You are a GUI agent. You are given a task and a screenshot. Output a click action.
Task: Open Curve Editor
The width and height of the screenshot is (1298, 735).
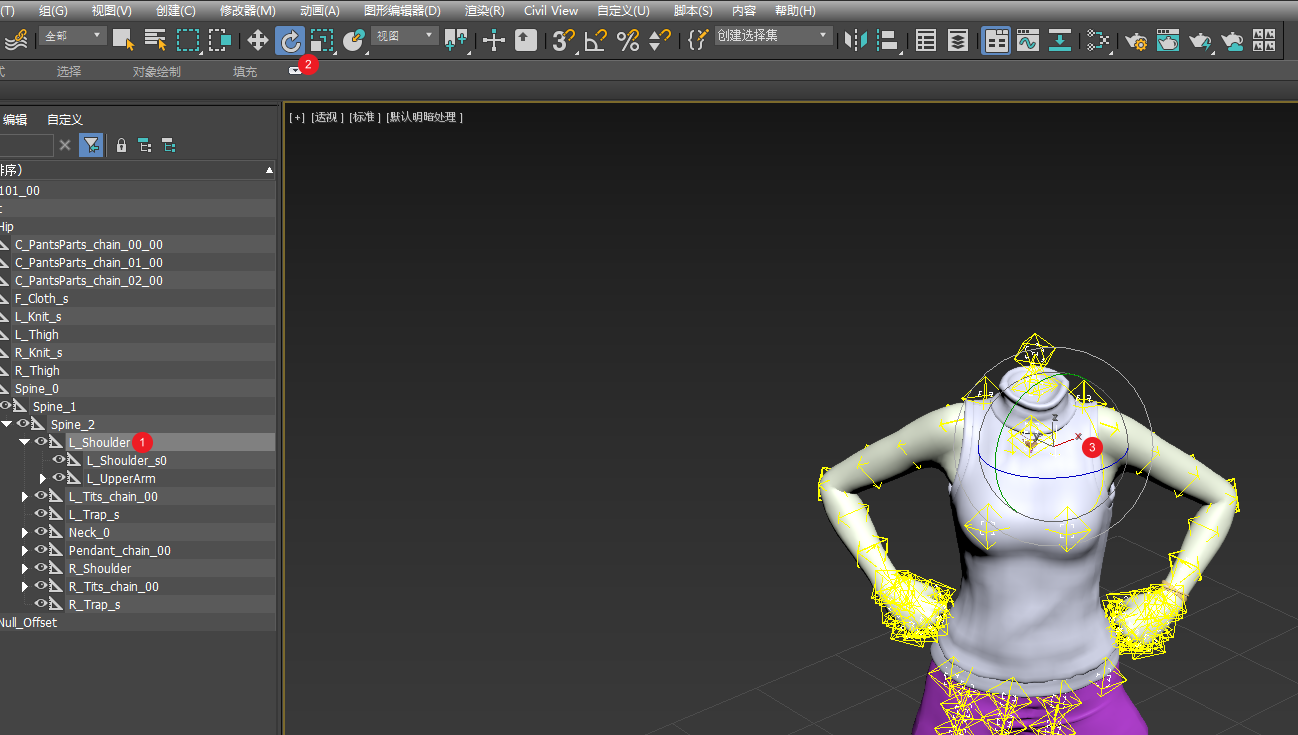click(x=1028, y=40)
